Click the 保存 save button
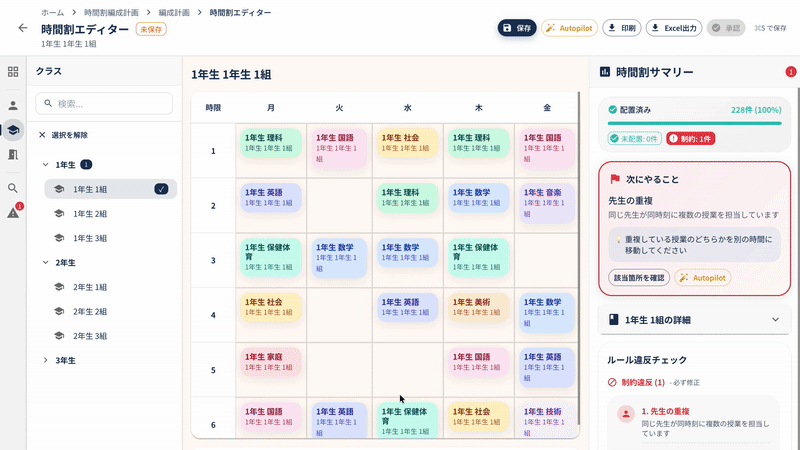Viewport: 800px width, 450px height. [517, 28]
